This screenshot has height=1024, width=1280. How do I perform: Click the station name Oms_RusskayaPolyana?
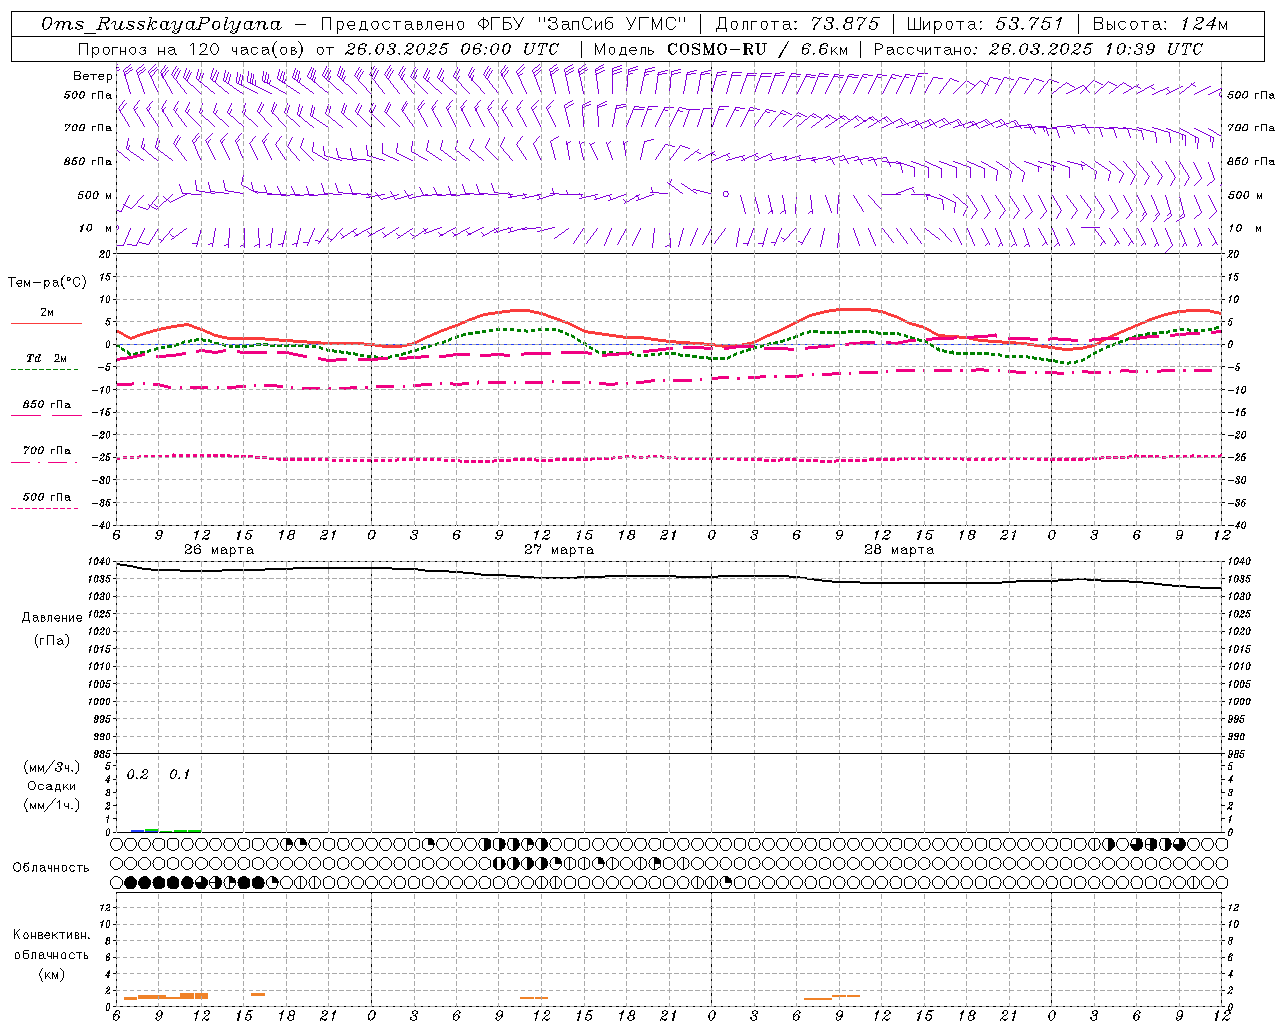161,24
